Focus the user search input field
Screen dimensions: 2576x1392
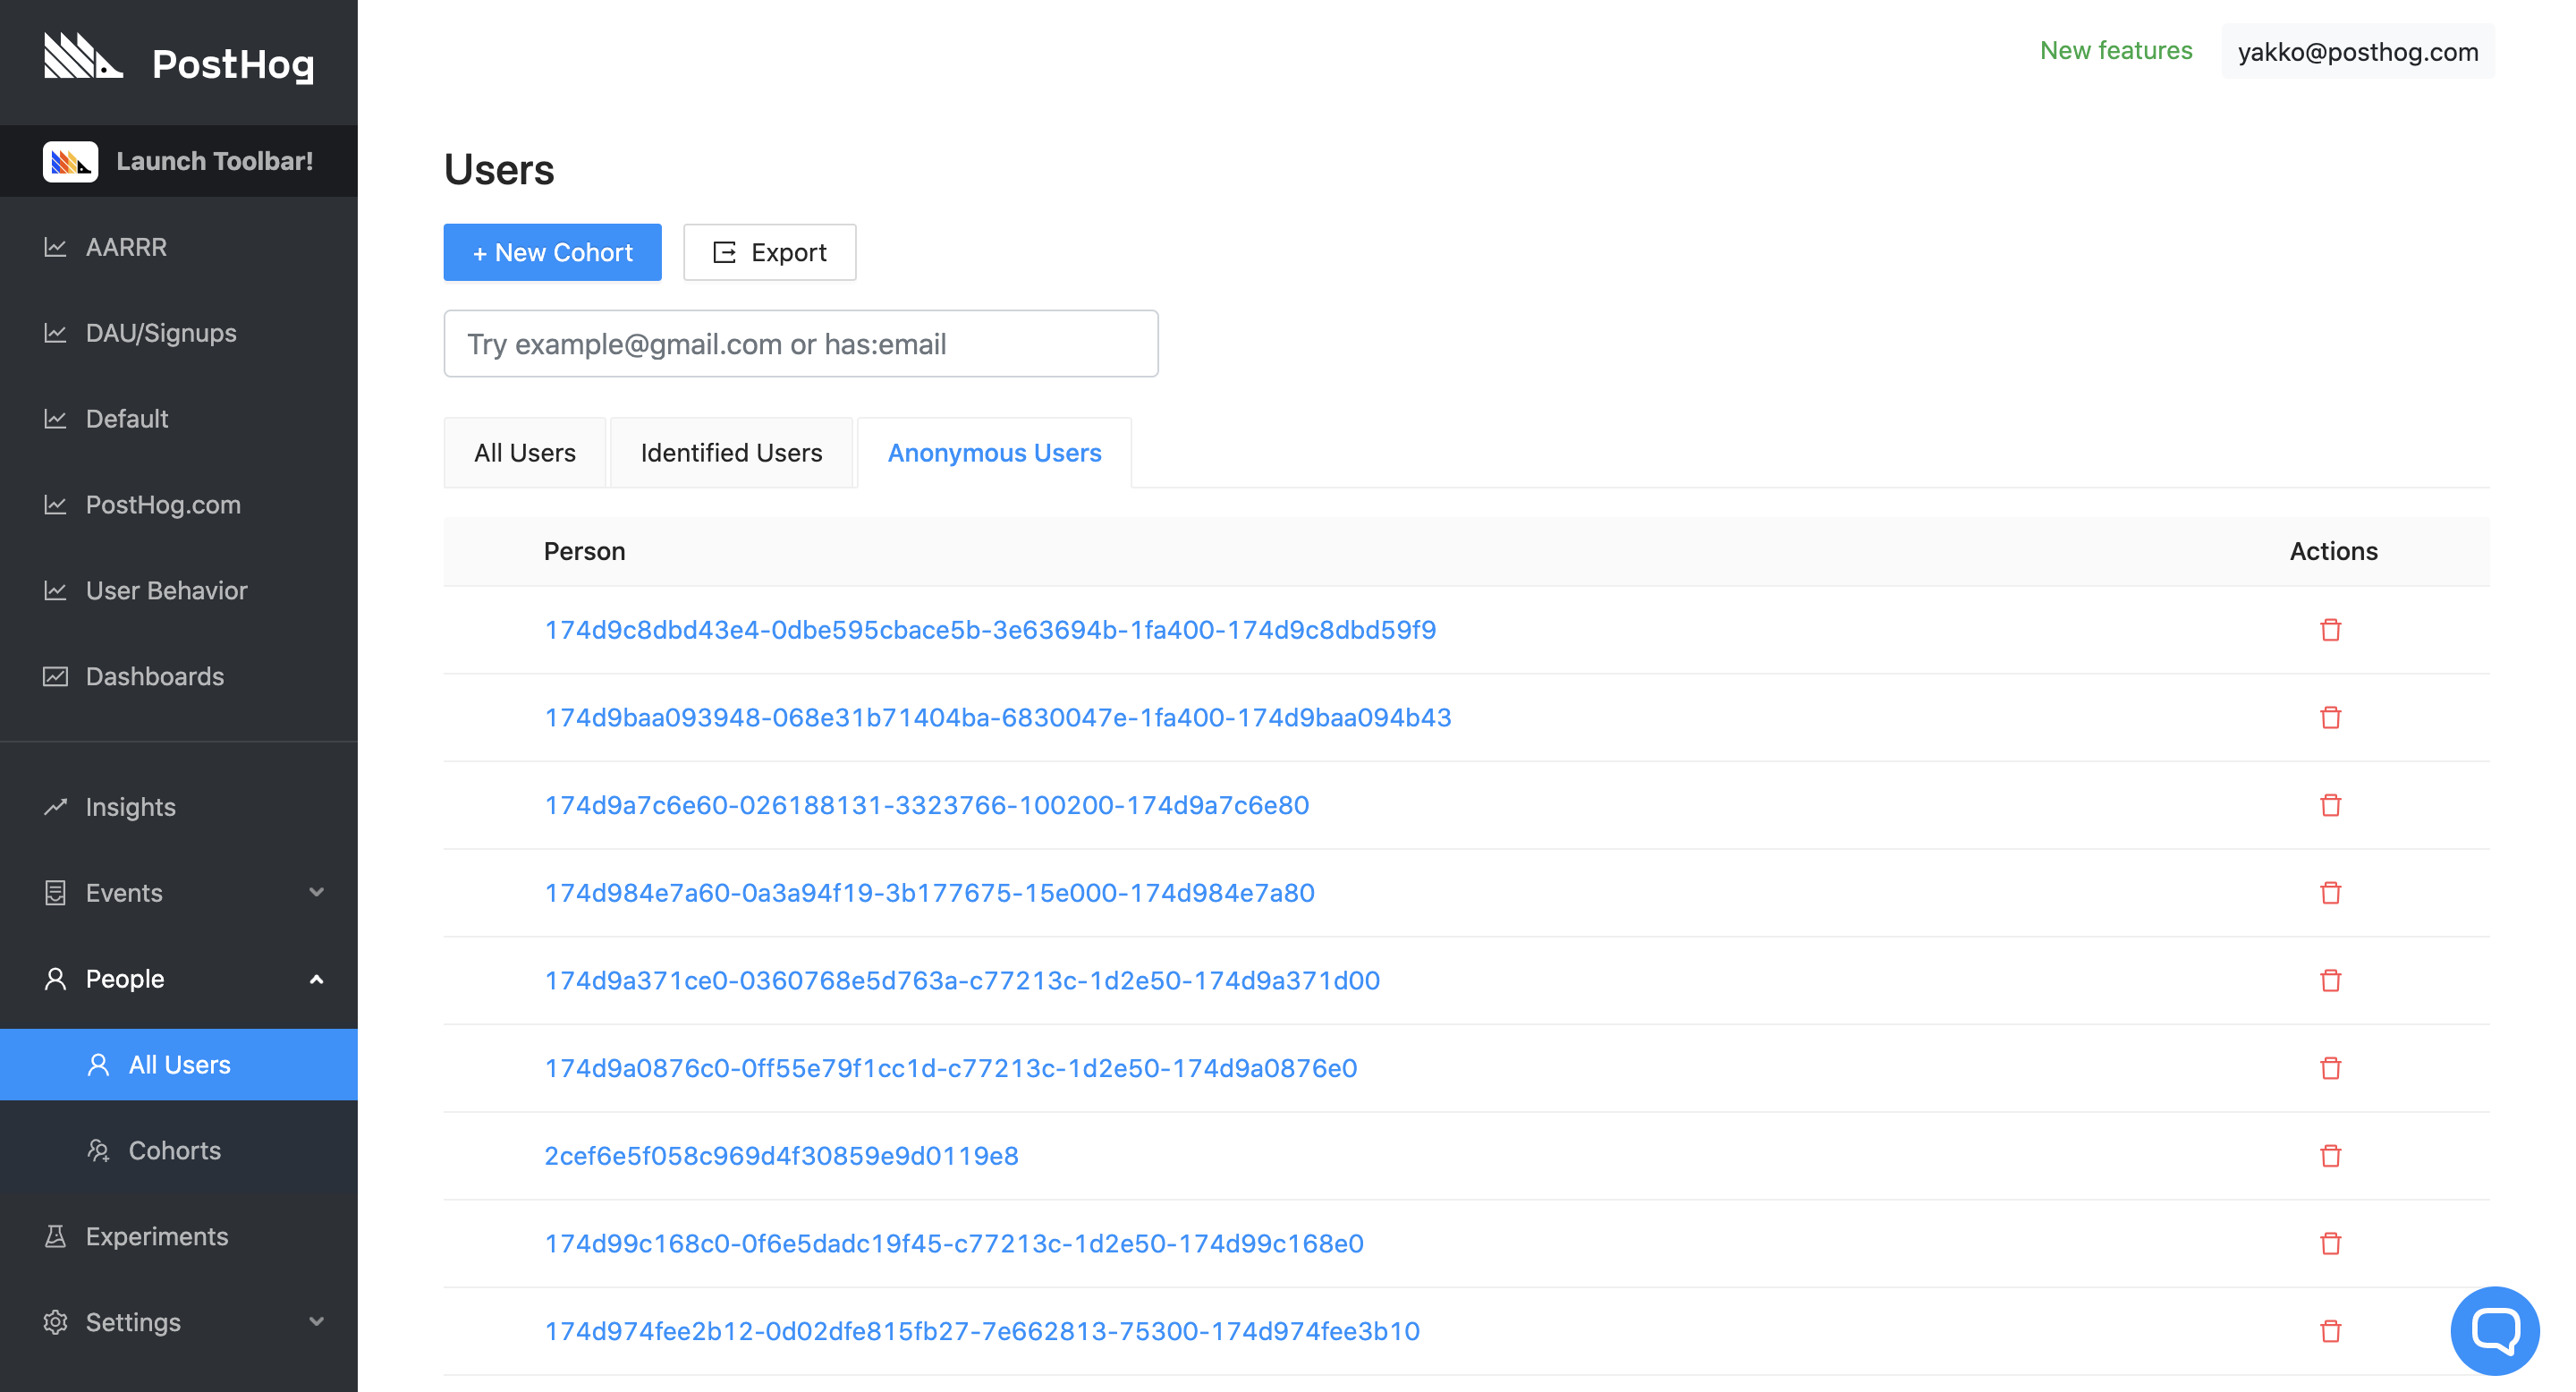coord(800,344)
